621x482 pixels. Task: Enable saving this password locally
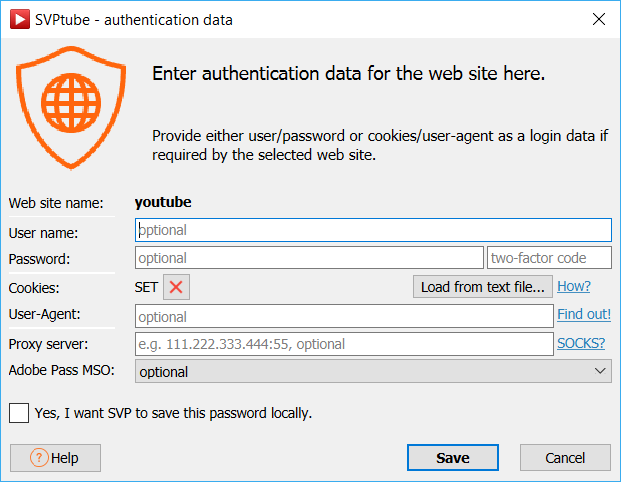[19, 412]
